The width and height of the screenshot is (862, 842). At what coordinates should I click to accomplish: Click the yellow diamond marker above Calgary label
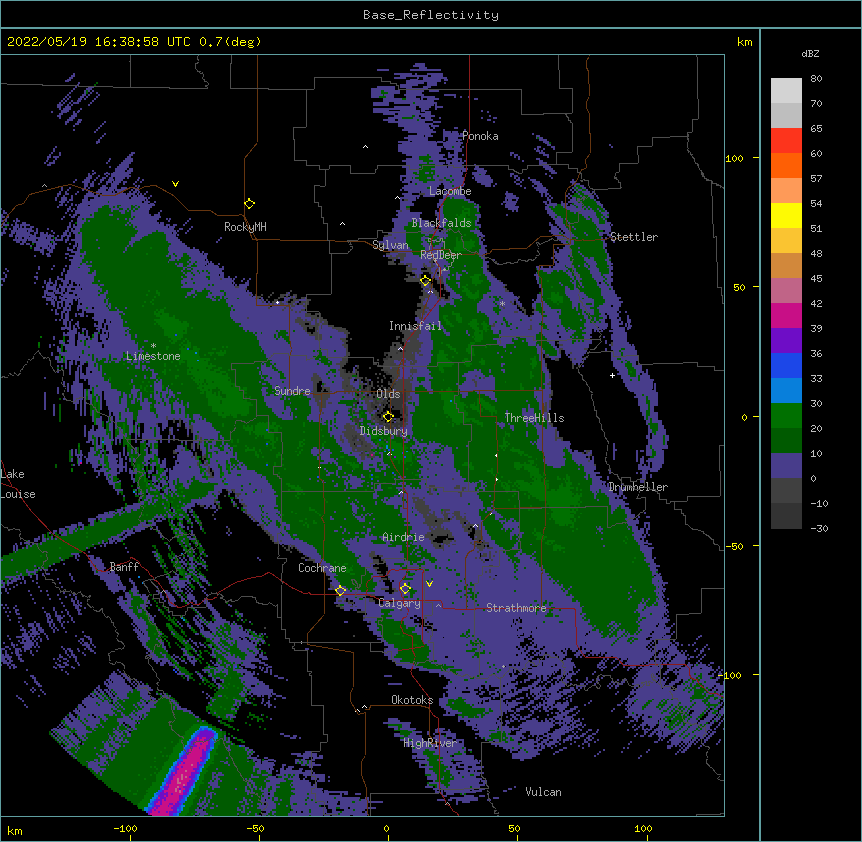click(x=405, y=589)
